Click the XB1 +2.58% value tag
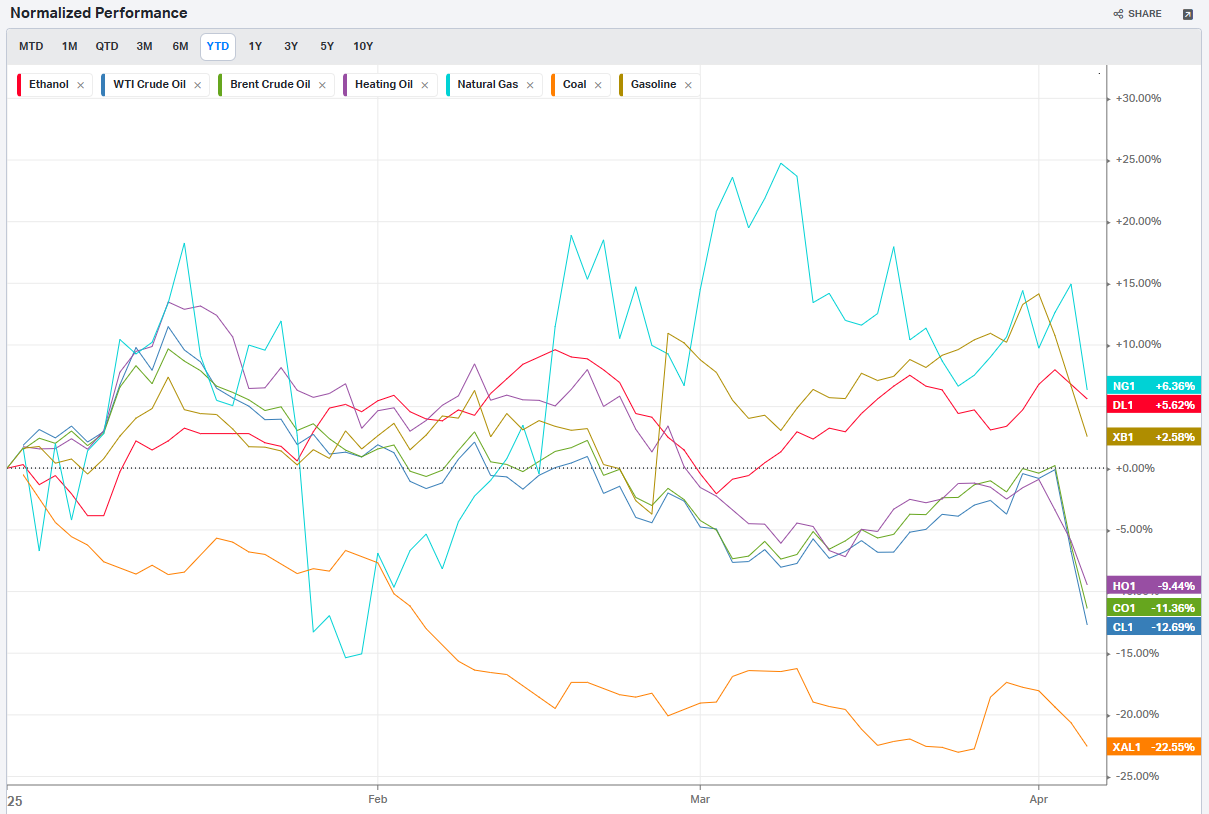Viewport: 1209px width, 814px height. [1154, 437]
